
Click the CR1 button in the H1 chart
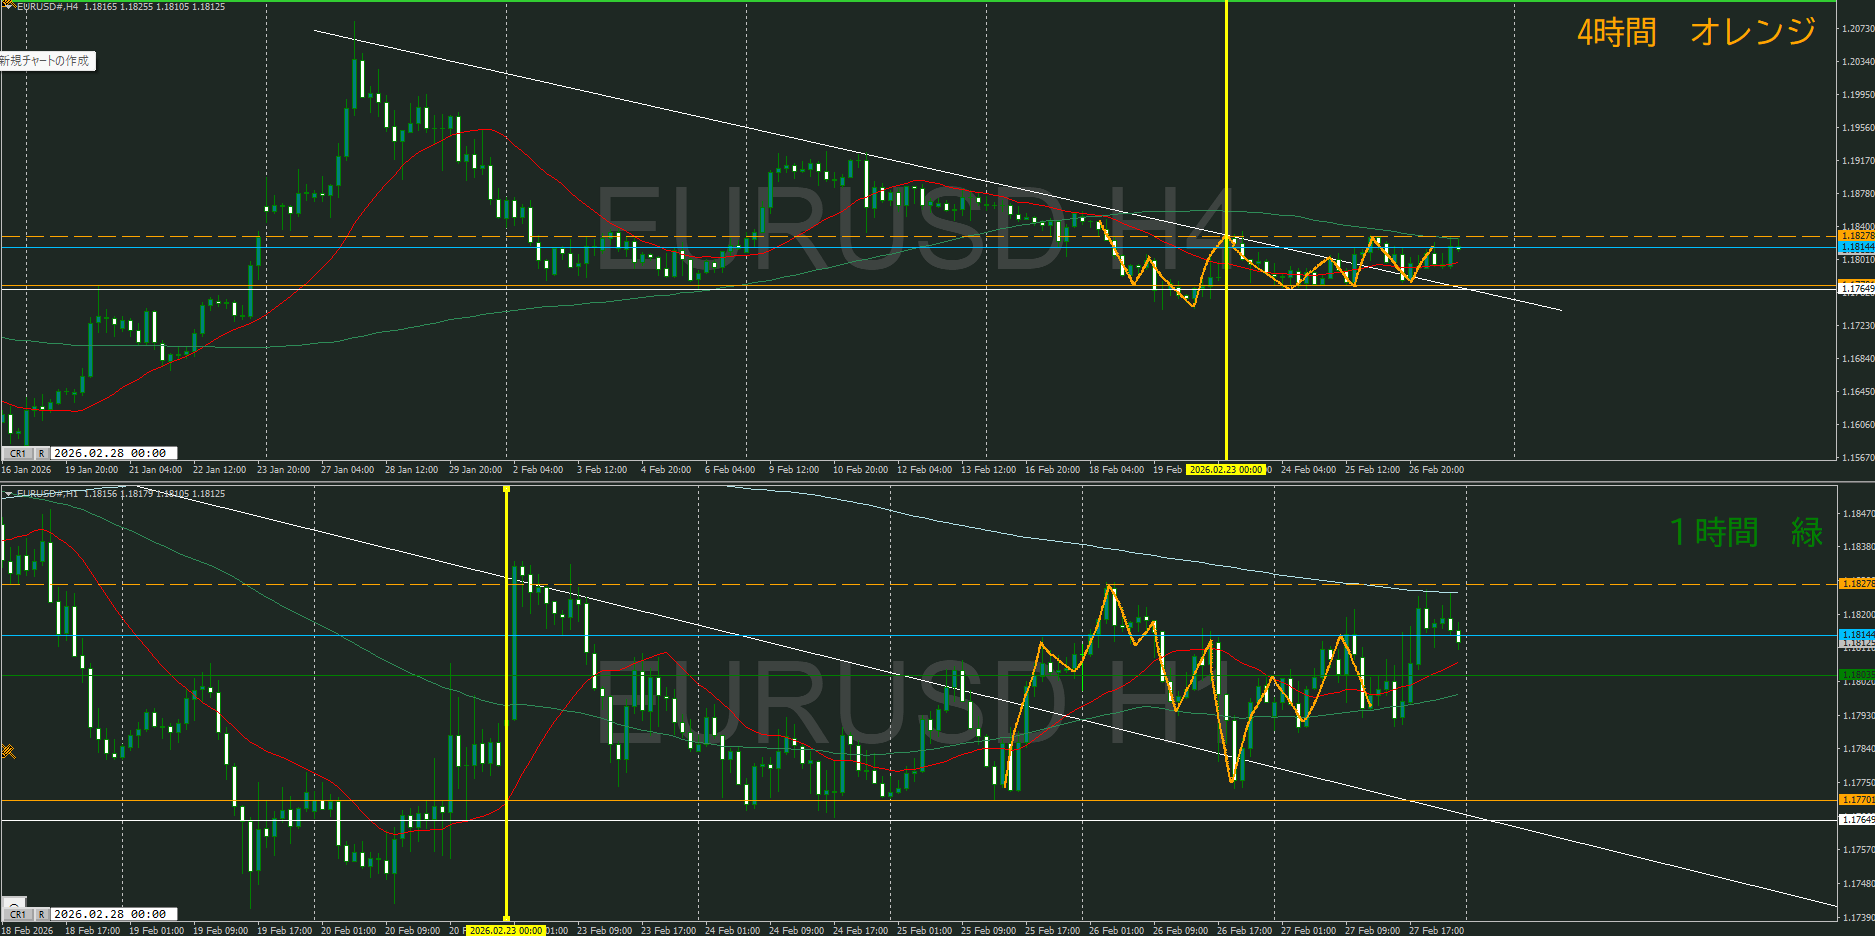pyautogui.click(x=18, y=914)
